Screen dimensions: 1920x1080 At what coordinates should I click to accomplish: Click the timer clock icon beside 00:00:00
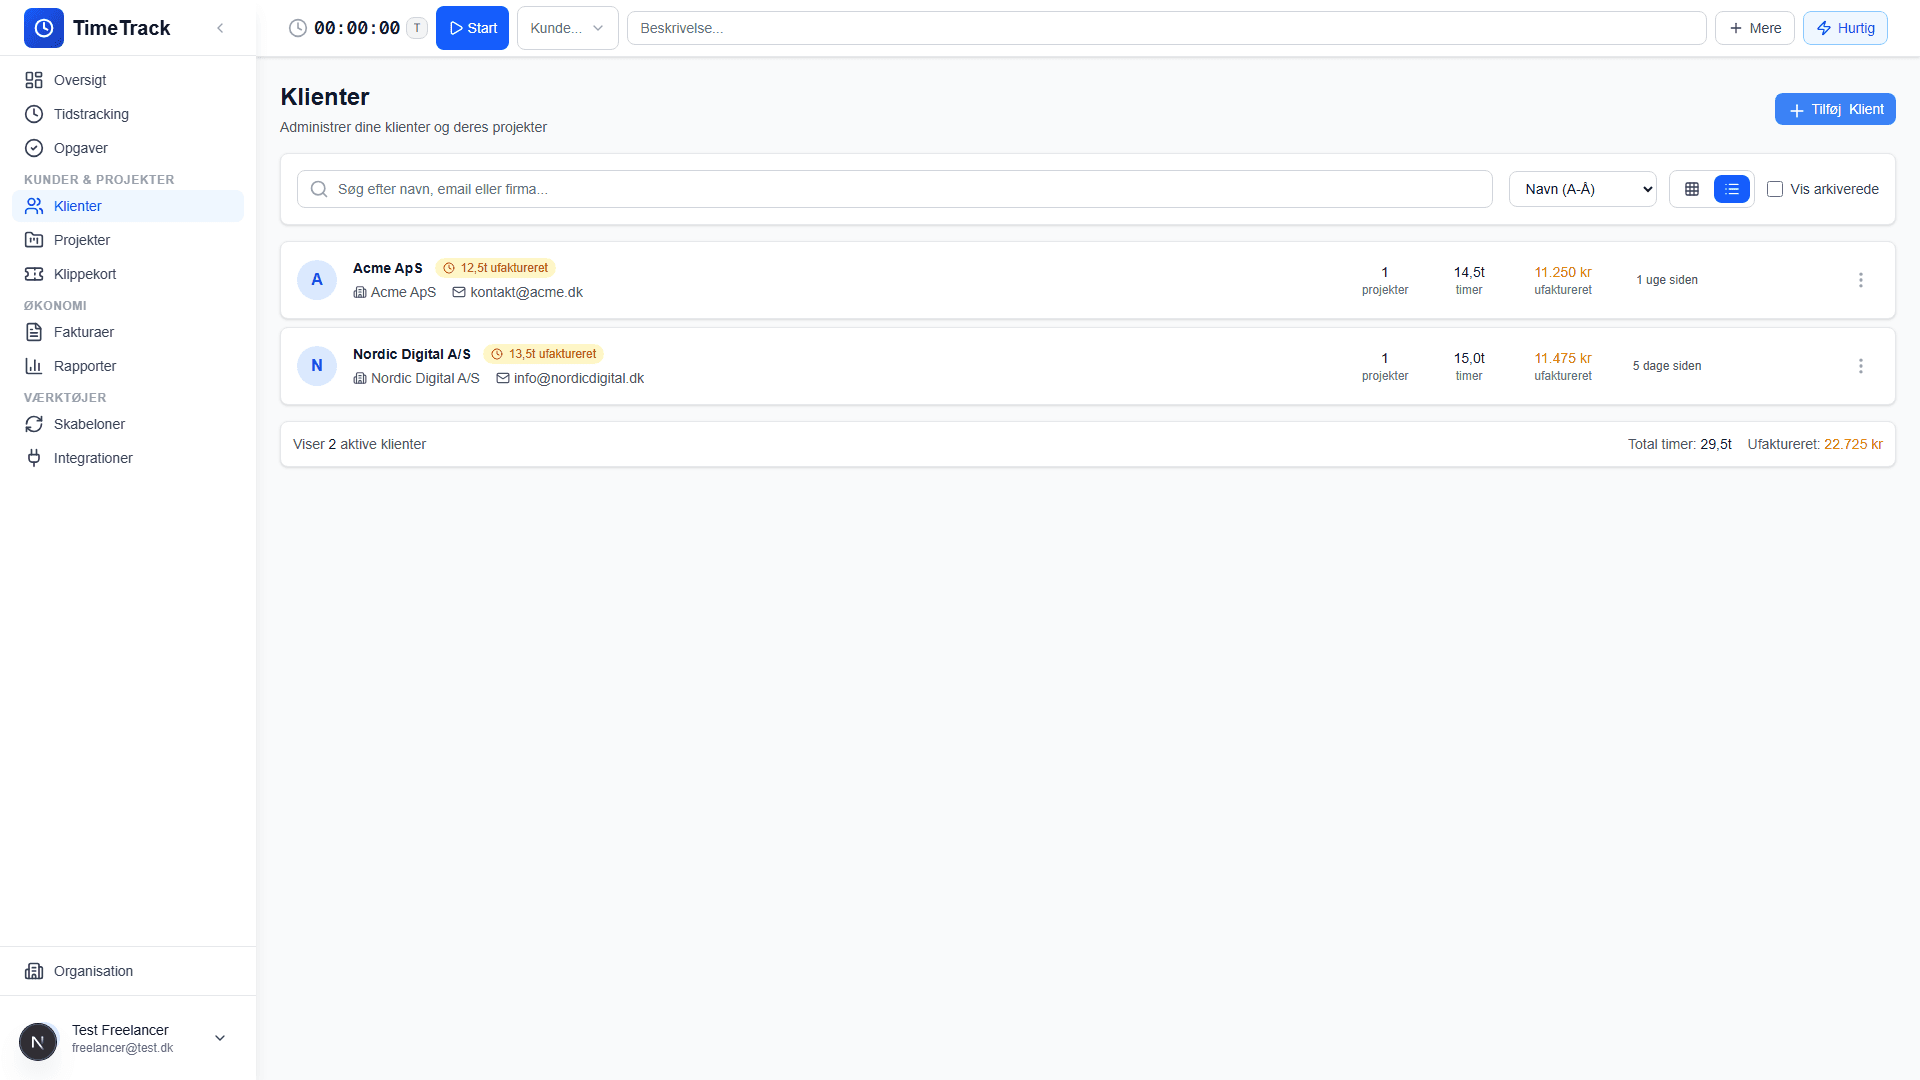click(x=298, y=28)
